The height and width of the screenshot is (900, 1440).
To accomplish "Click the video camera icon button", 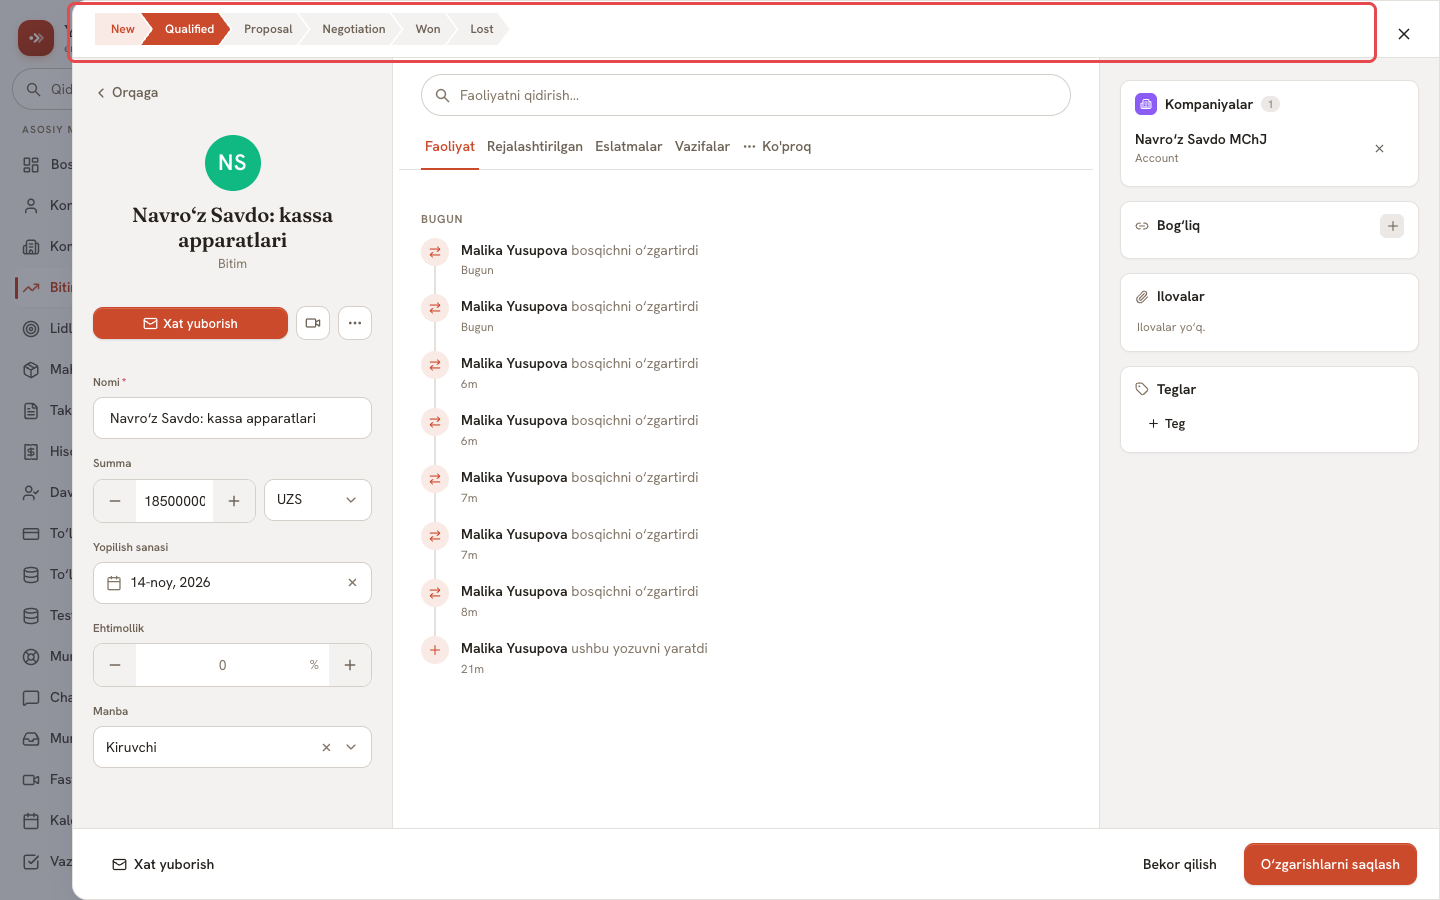I will 313,323.
